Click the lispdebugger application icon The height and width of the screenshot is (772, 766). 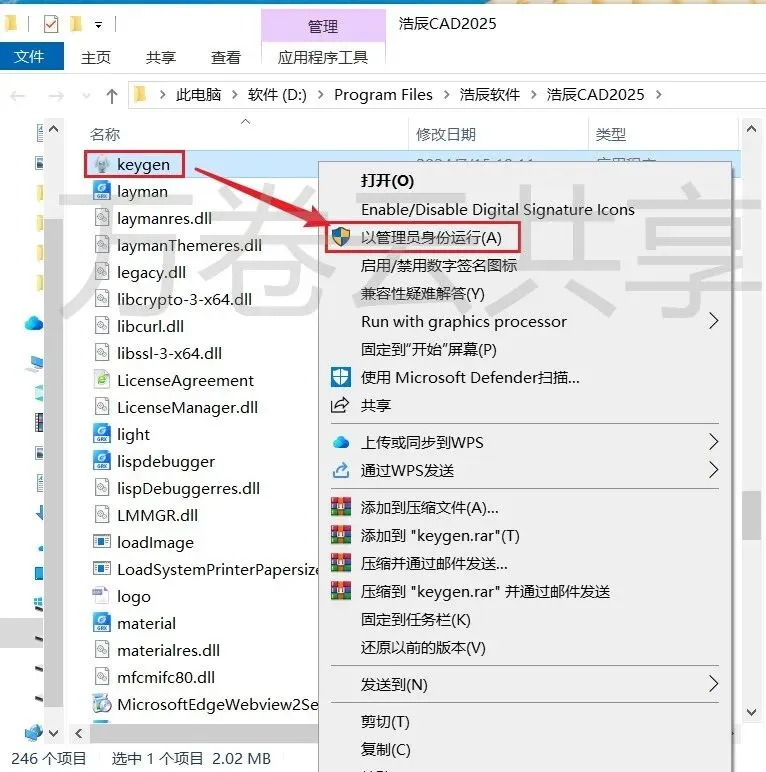tap(102, 461)
